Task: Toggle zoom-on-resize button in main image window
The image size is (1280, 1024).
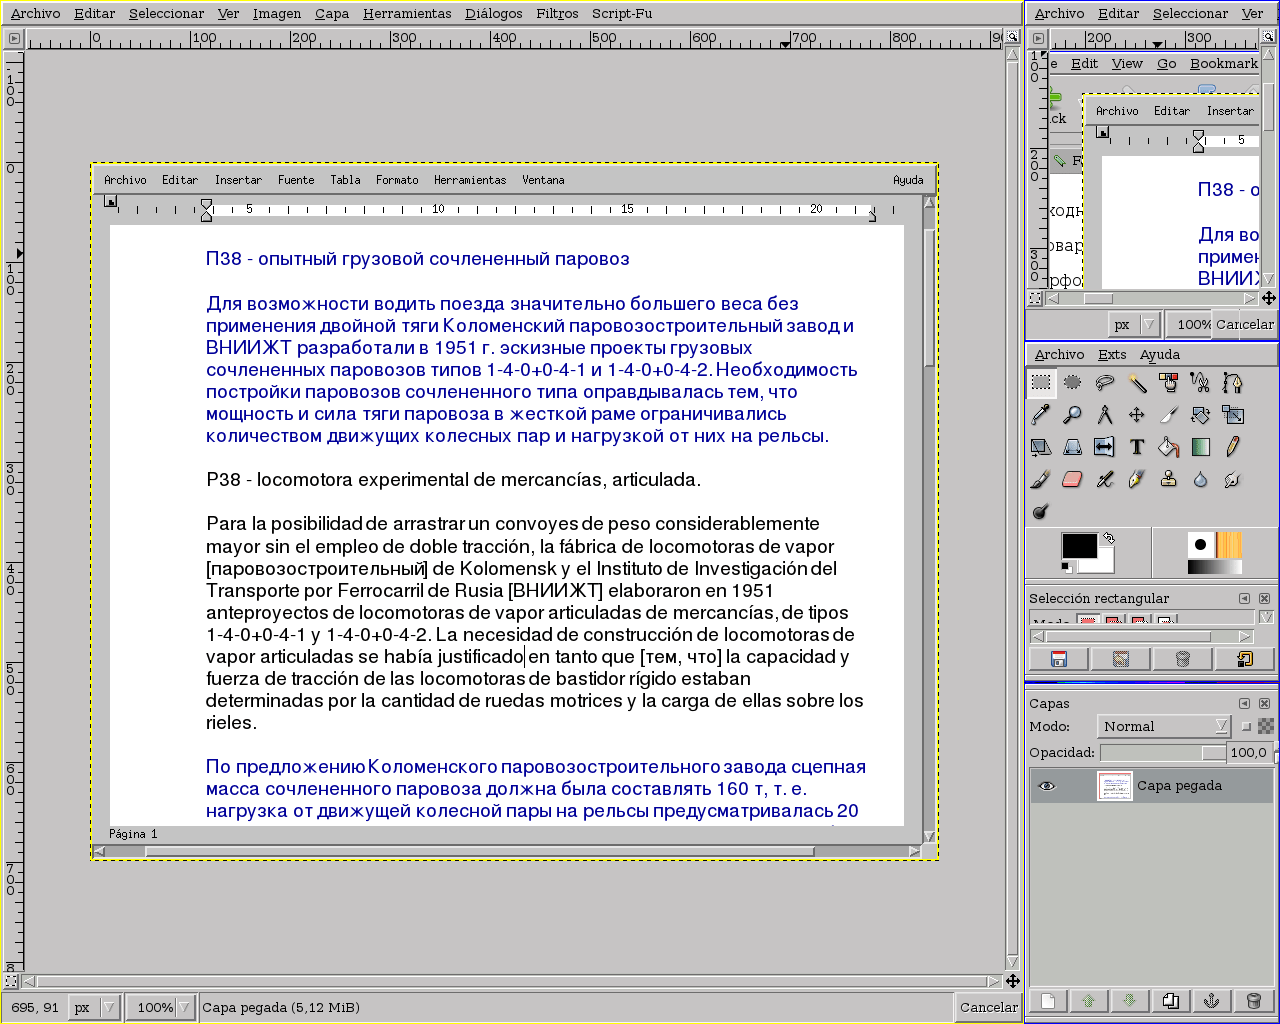Action: [1012, 38]
